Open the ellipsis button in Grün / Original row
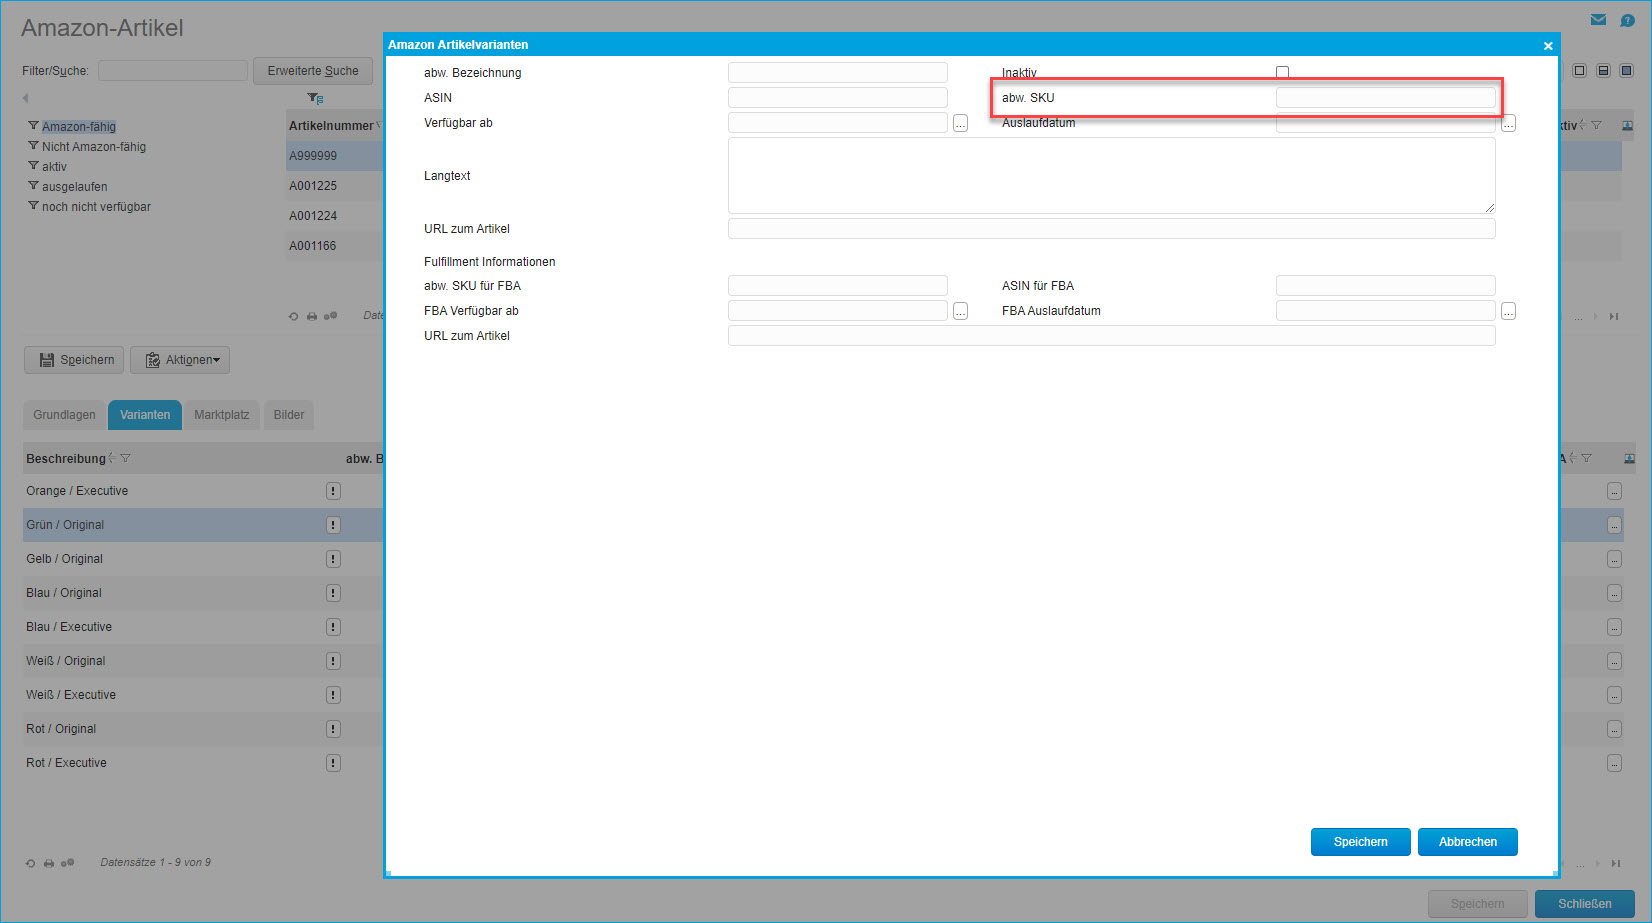 tap(1614, 525)
